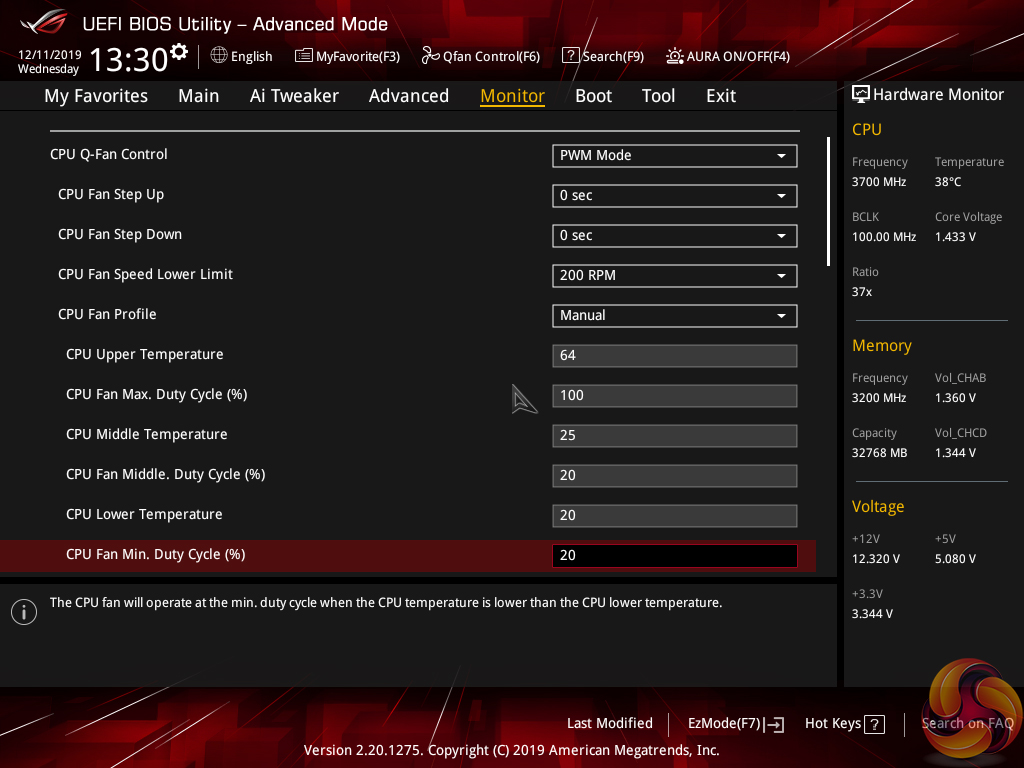This screenshot has height=768, width=1024.
Task: Click the 37x ratio value
Action: (x=862, y=292)
